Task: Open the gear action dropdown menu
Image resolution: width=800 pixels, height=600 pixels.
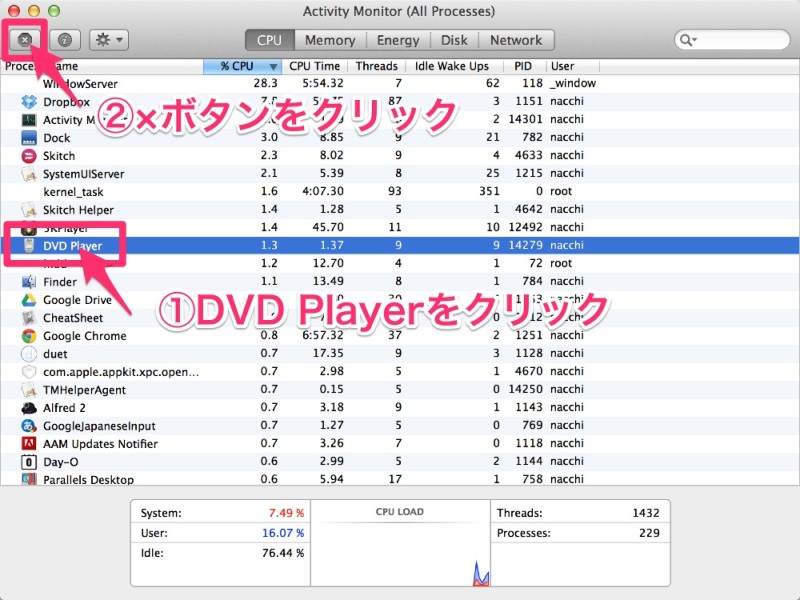Action: (109, 40)
